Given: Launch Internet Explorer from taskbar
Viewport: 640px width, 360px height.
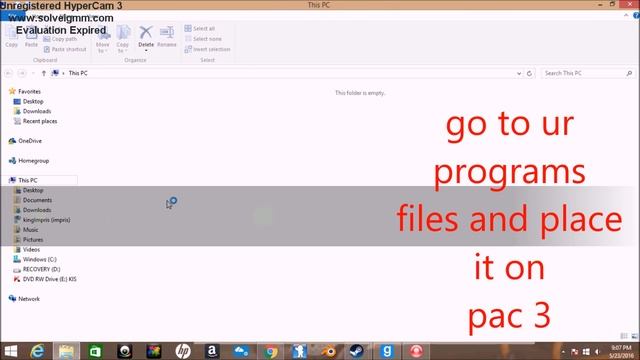Looking at the screenshot, I should point(37,351).
